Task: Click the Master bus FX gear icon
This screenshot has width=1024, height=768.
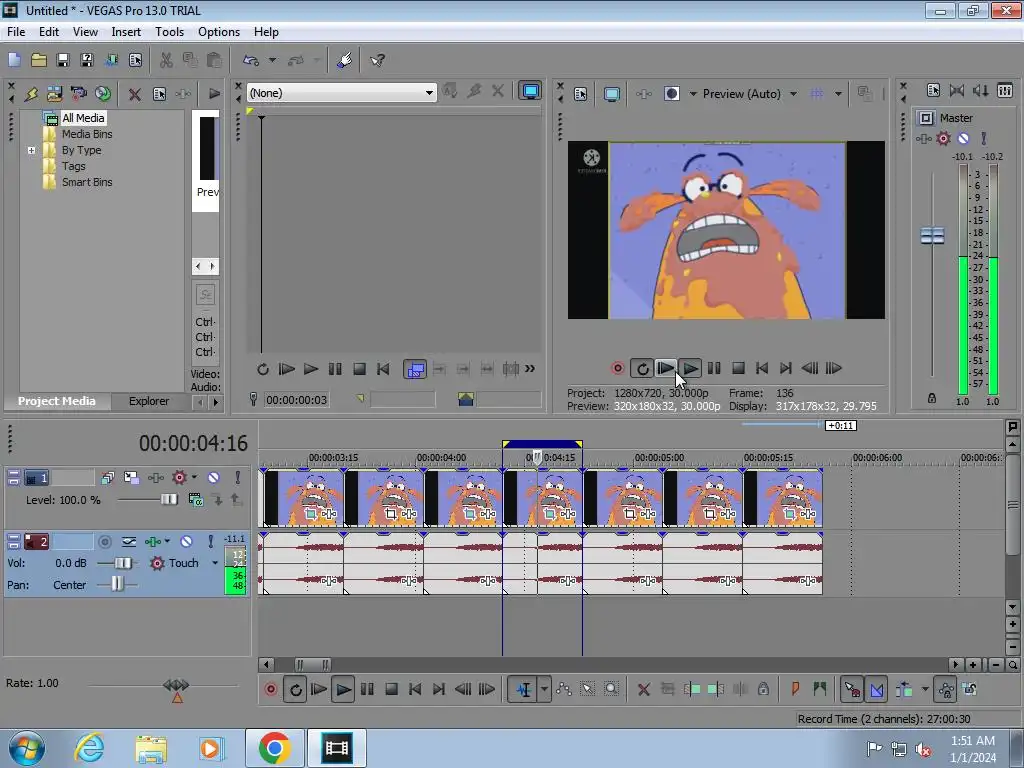Action: 943,138
